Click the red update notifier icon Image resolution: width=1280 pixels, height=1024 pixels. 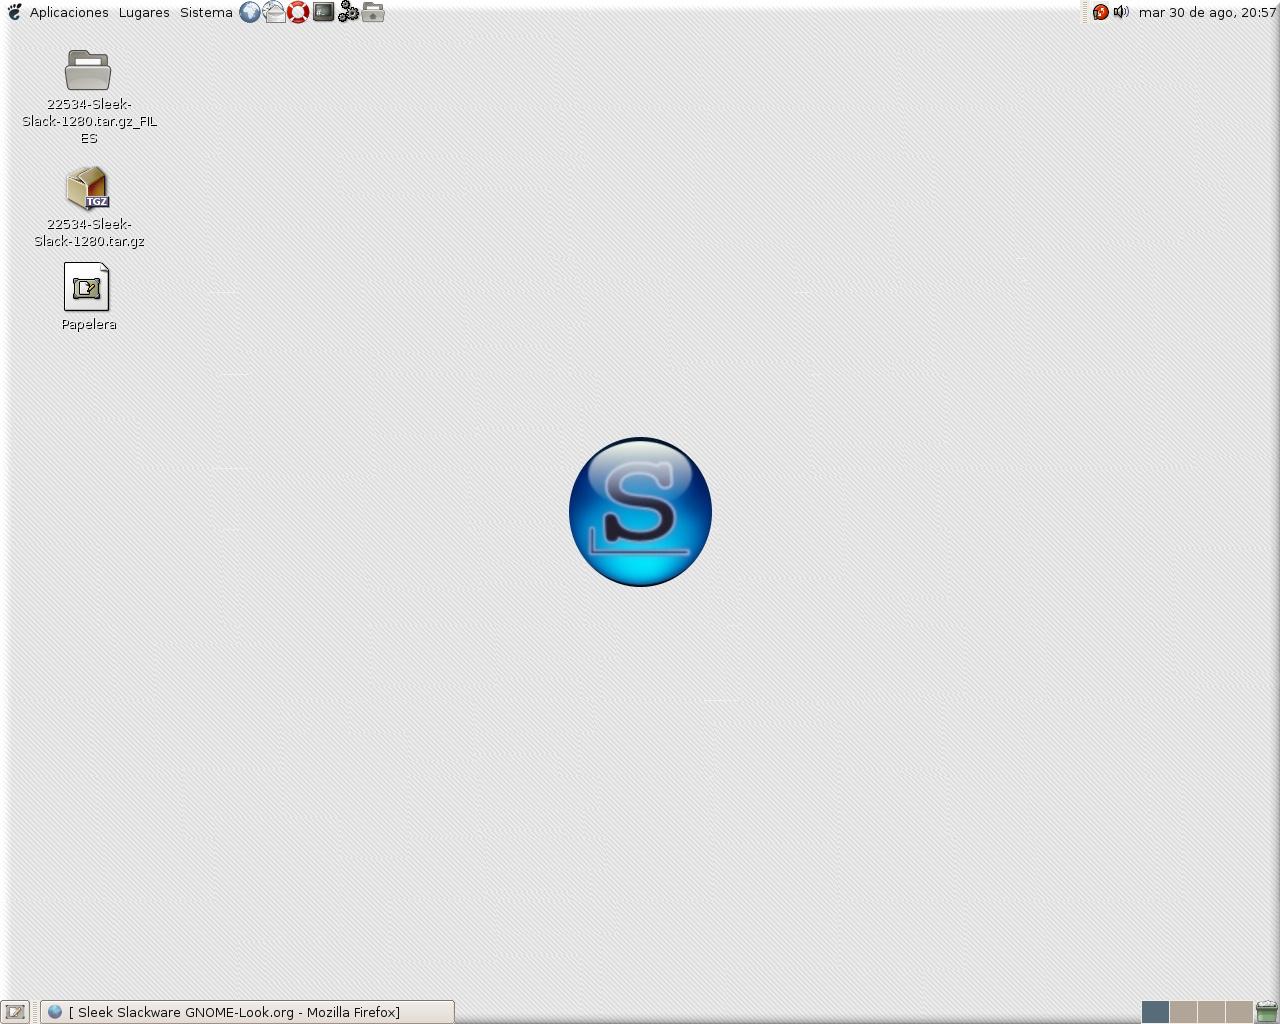tap(1100, 12)
